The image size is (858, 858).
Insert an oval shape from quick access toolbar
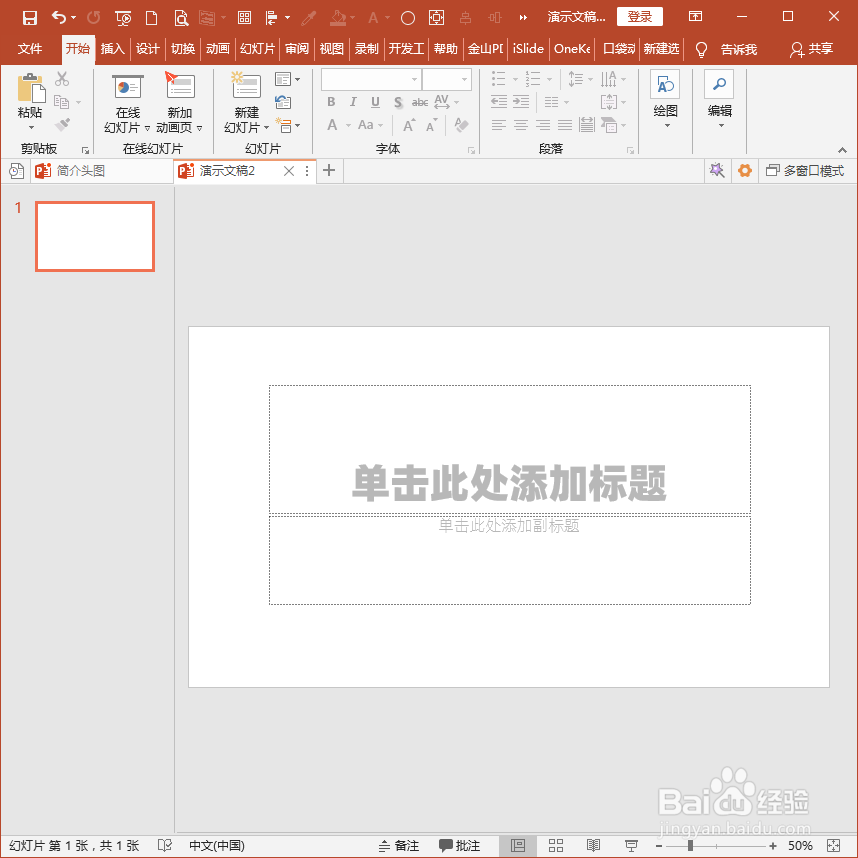(408, 18)
